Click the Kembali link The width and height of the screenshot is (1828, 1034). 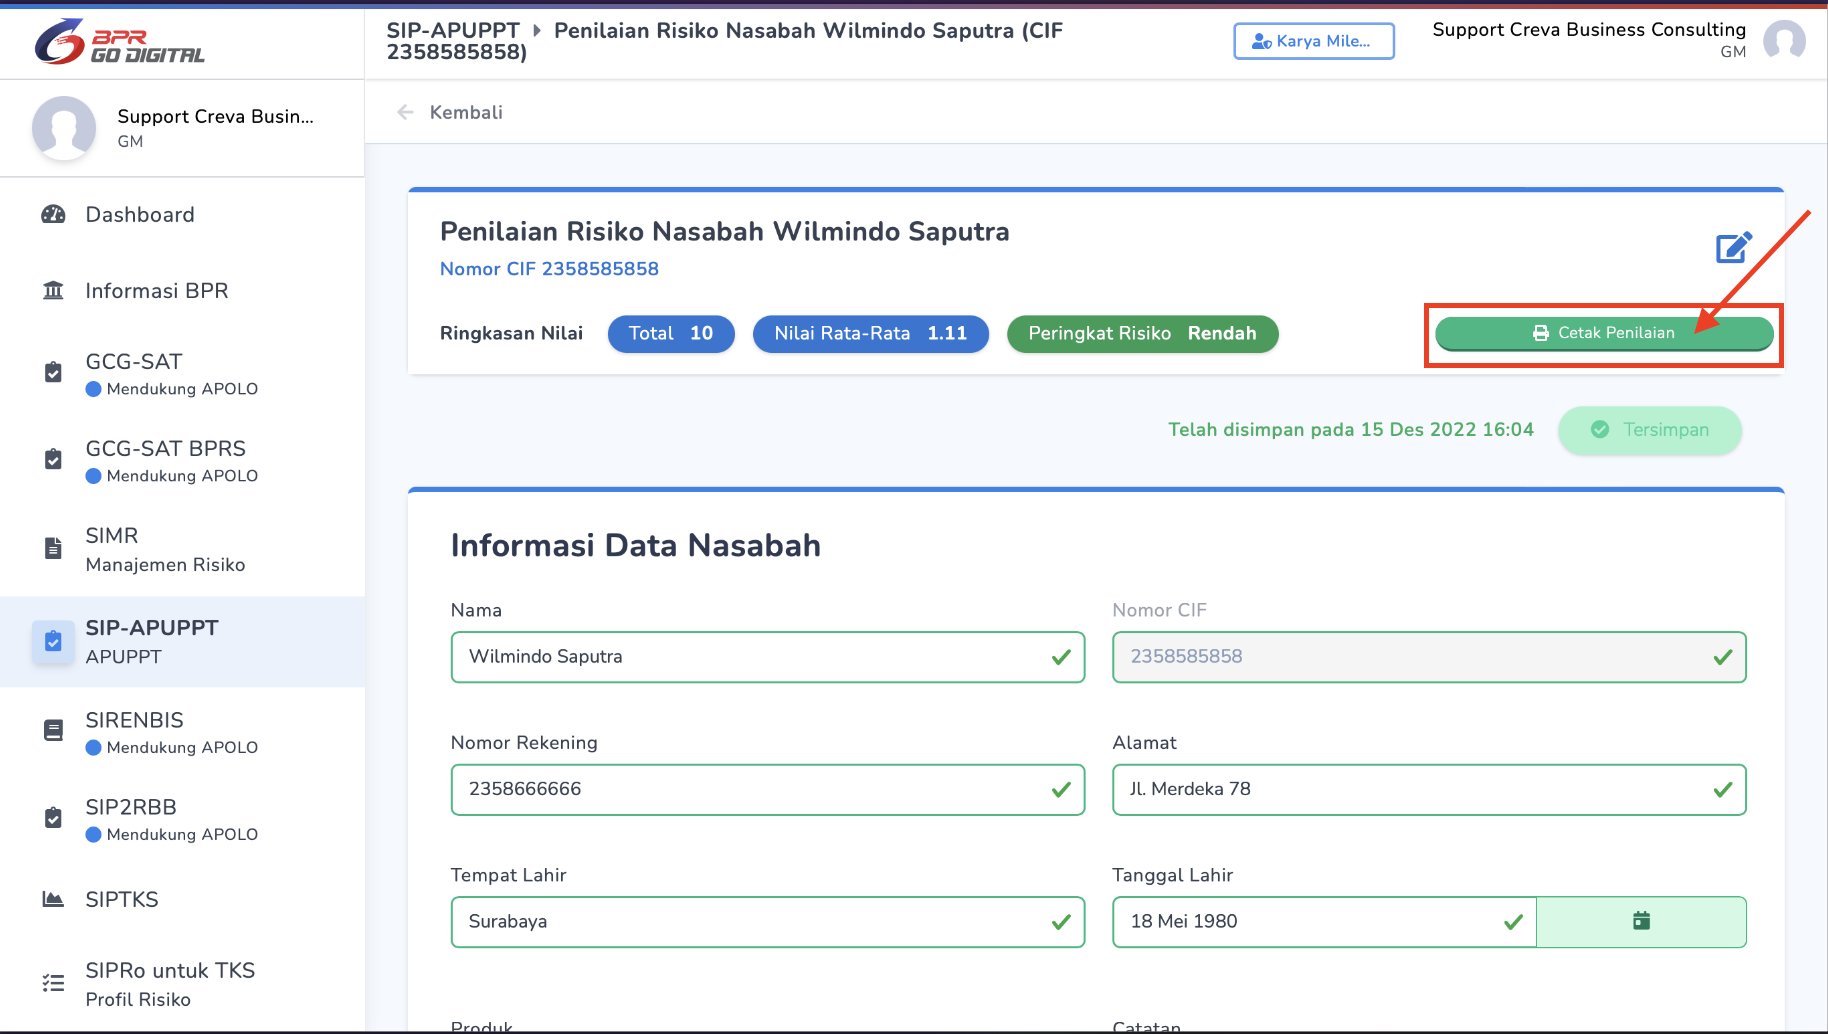coord(466,112)
